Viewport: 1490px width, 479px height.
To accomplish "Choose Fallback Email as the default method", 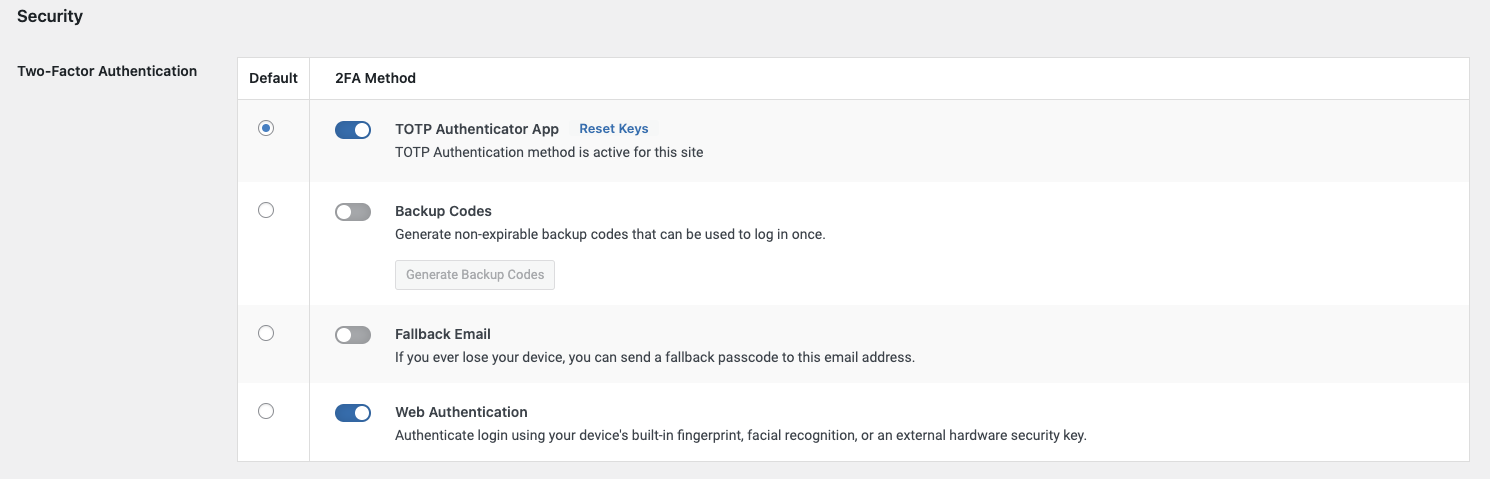I will tap(265, 333).
